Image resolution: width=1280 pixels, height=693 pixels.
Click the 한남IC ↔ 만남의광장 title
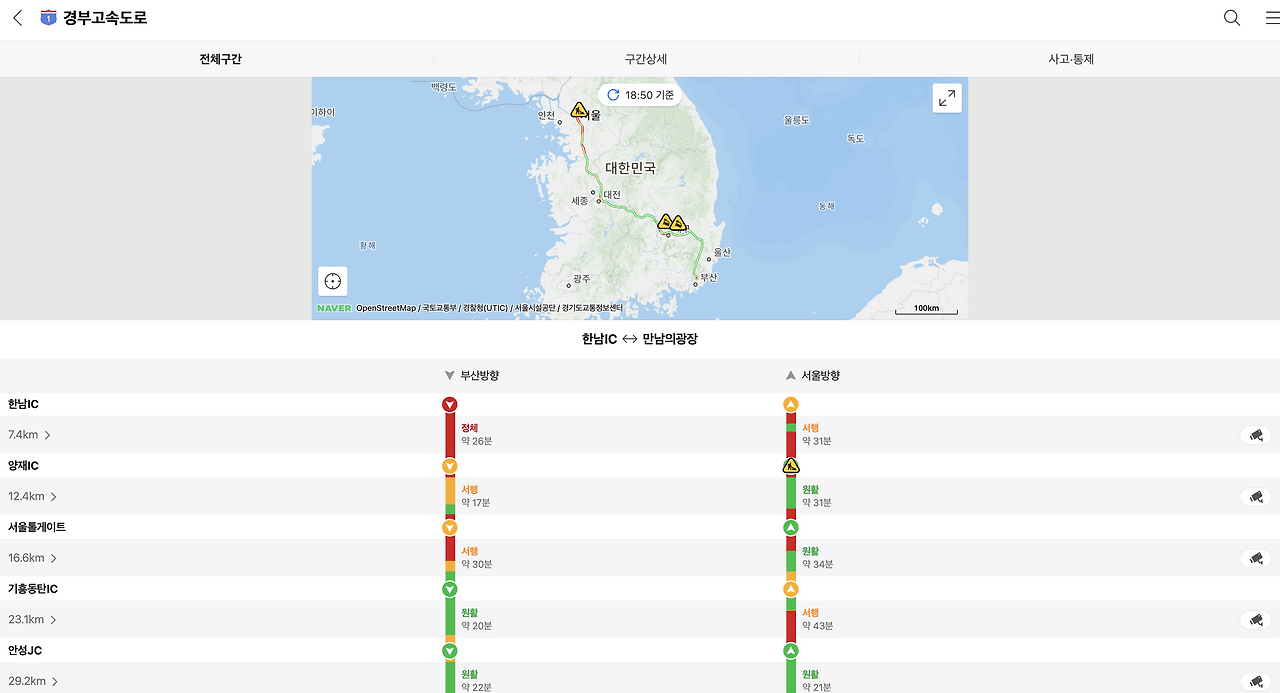click(x=639, y=339)
